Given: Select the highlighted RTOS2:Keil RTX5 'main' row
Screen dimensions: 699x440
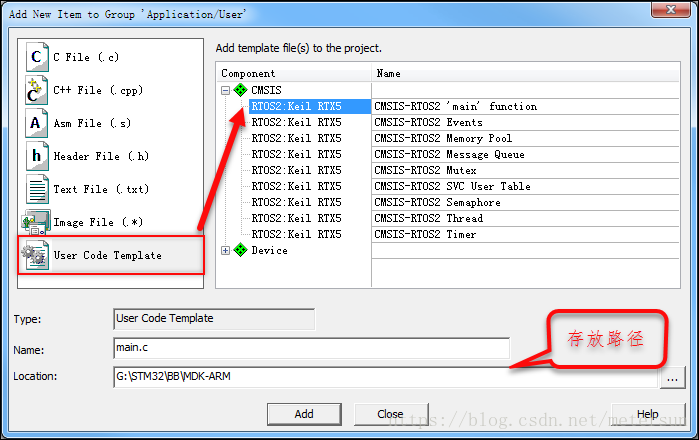Looking at the screenshot, I should [x=310, y=107].
